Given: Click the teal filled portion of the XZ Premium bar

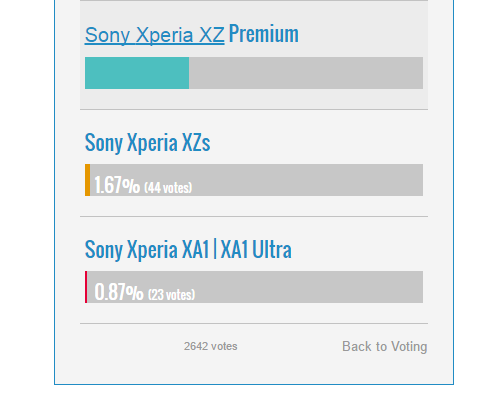Looking at the screenshot, I should [137, 73].
